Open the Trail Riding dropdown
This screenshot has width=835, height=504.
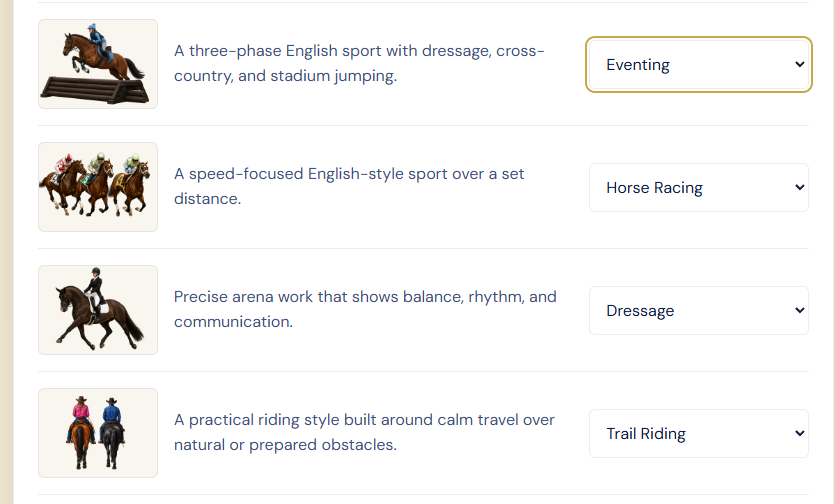point(699,434)
